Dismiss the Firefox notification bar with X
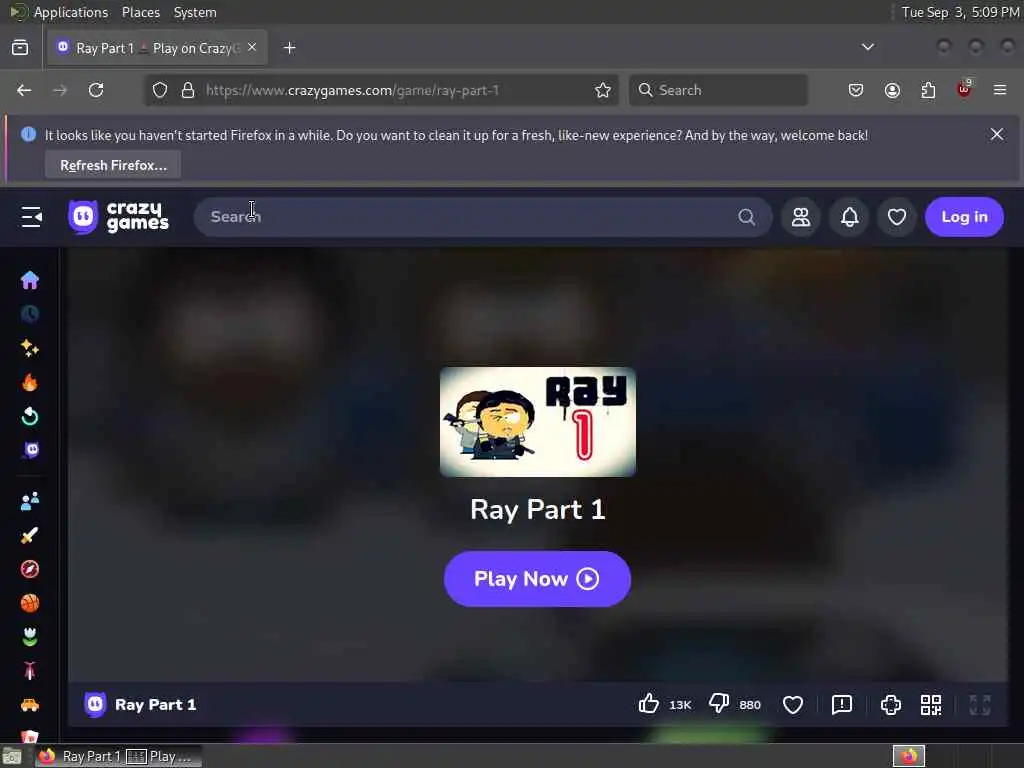 tap(997, 135)
